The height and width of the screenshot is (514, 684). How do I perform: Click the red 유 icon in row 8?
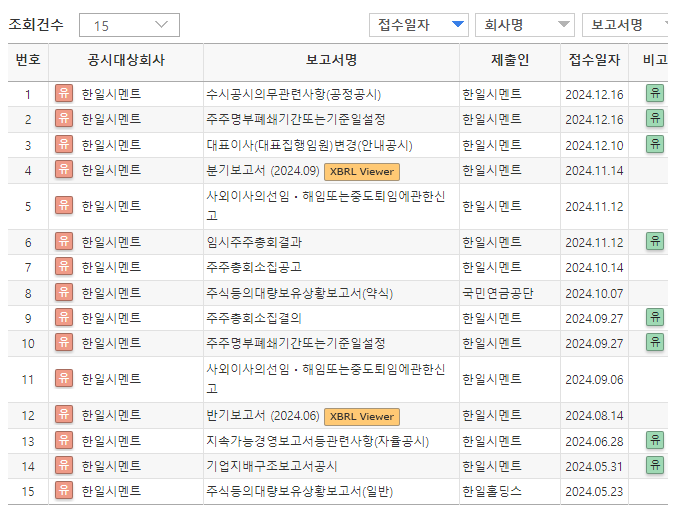64,292
